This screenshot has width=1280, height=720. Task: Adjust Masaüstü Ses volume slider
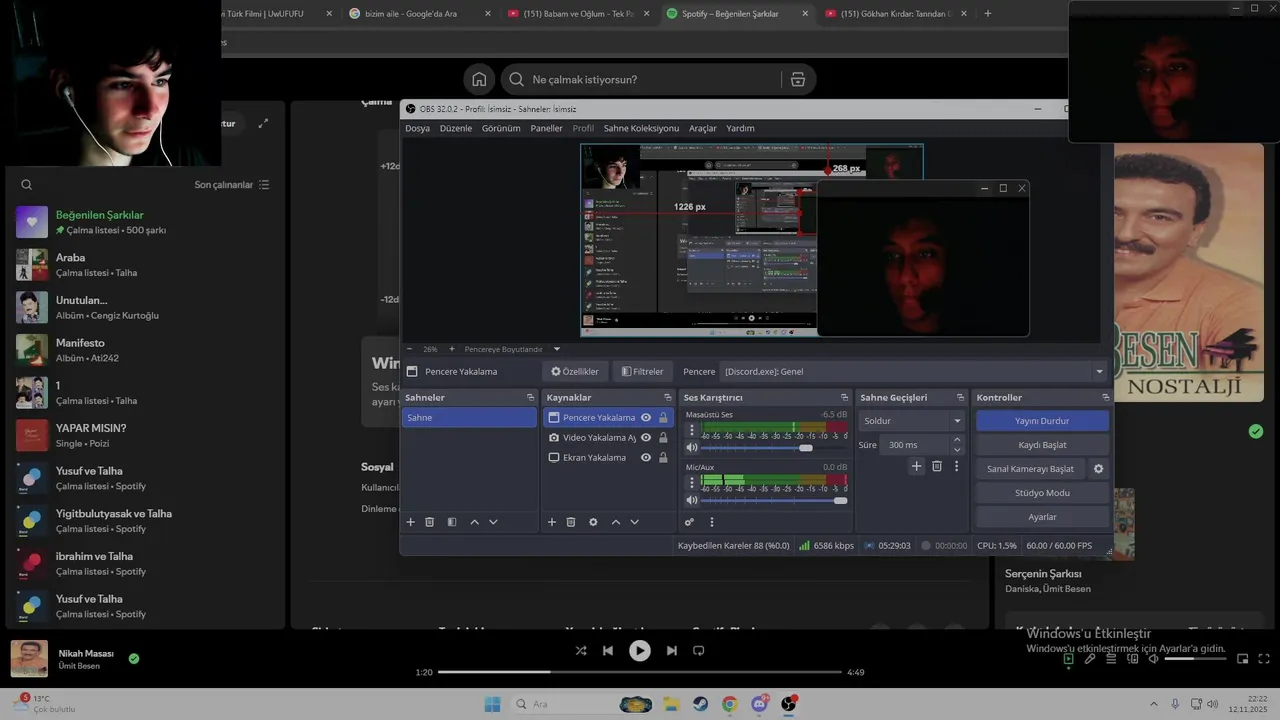point(773,448)
